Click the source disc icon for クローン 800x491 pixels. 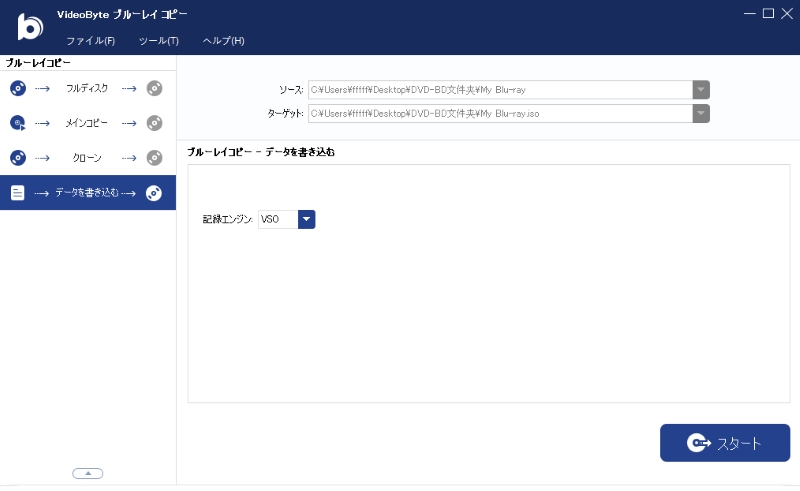pyautogui.click(x=18, y=158)
